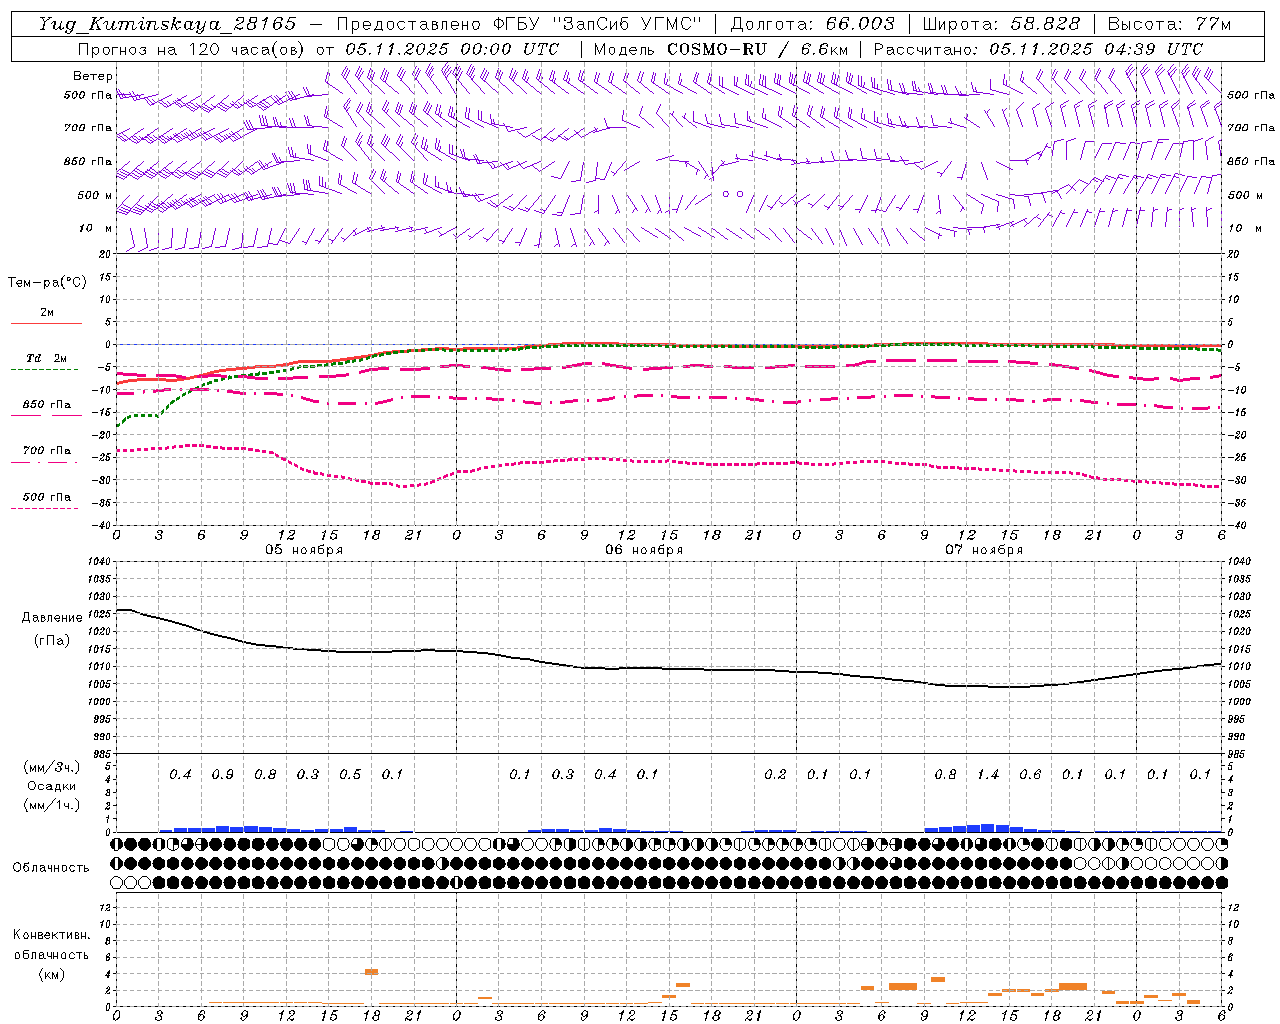Click the '500 м' wind level label on the left
1280x1024 pixels.
[x=95, y=195]
